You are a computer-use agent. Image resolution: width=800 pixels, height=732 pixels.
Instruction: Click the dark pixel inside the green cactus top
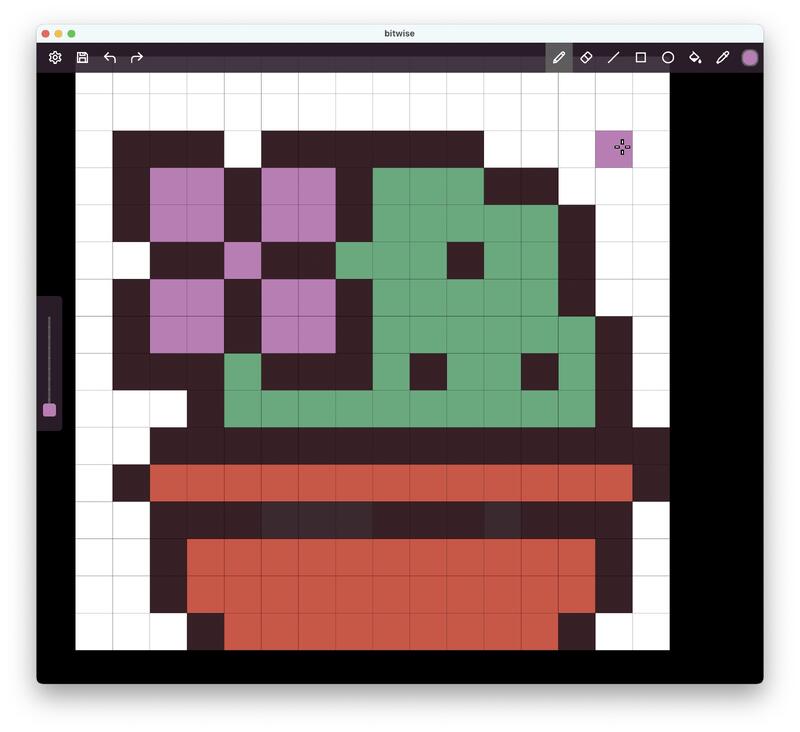(465, 260)
